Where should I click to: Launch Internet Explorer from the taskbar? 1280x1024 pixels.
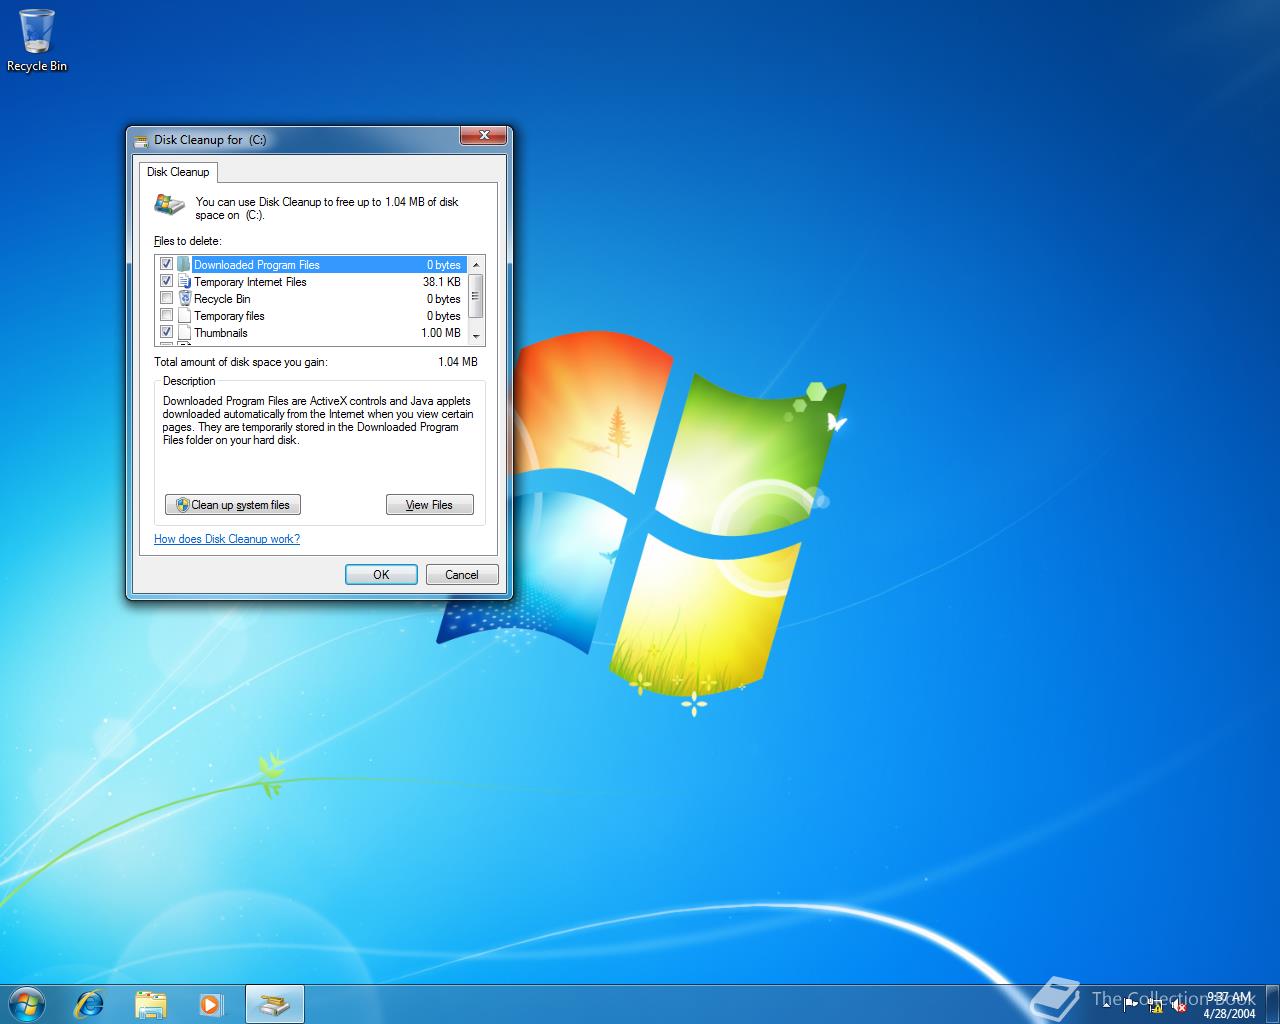point(90,1004)
